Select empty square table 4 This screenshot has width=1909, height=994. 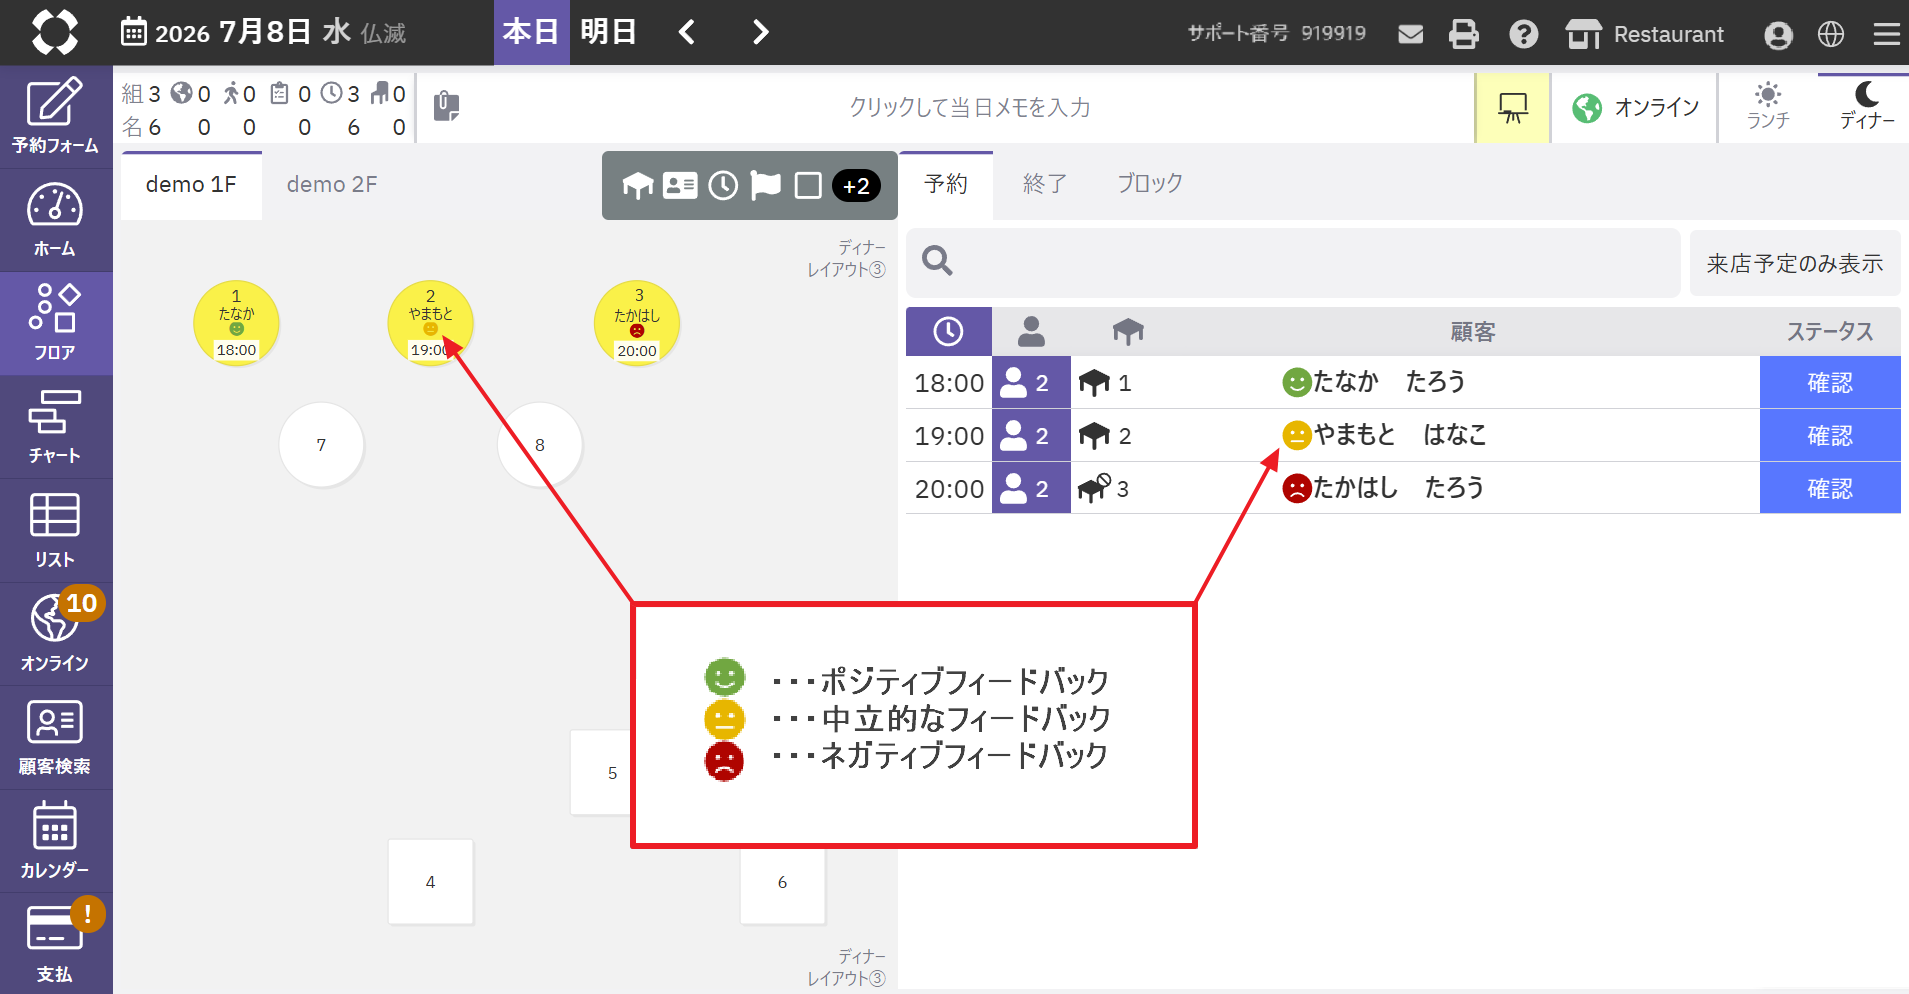point(430,882)
